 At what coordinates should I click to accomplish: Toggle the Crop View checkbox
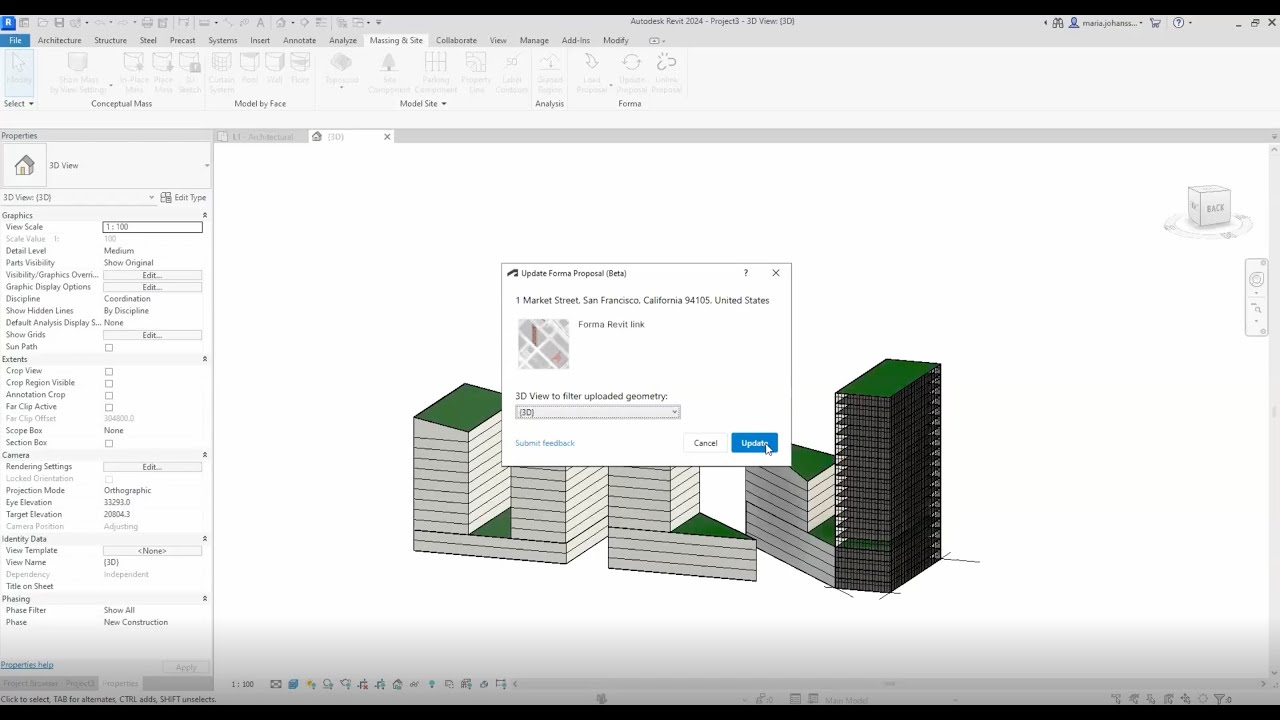click(109, 371)
